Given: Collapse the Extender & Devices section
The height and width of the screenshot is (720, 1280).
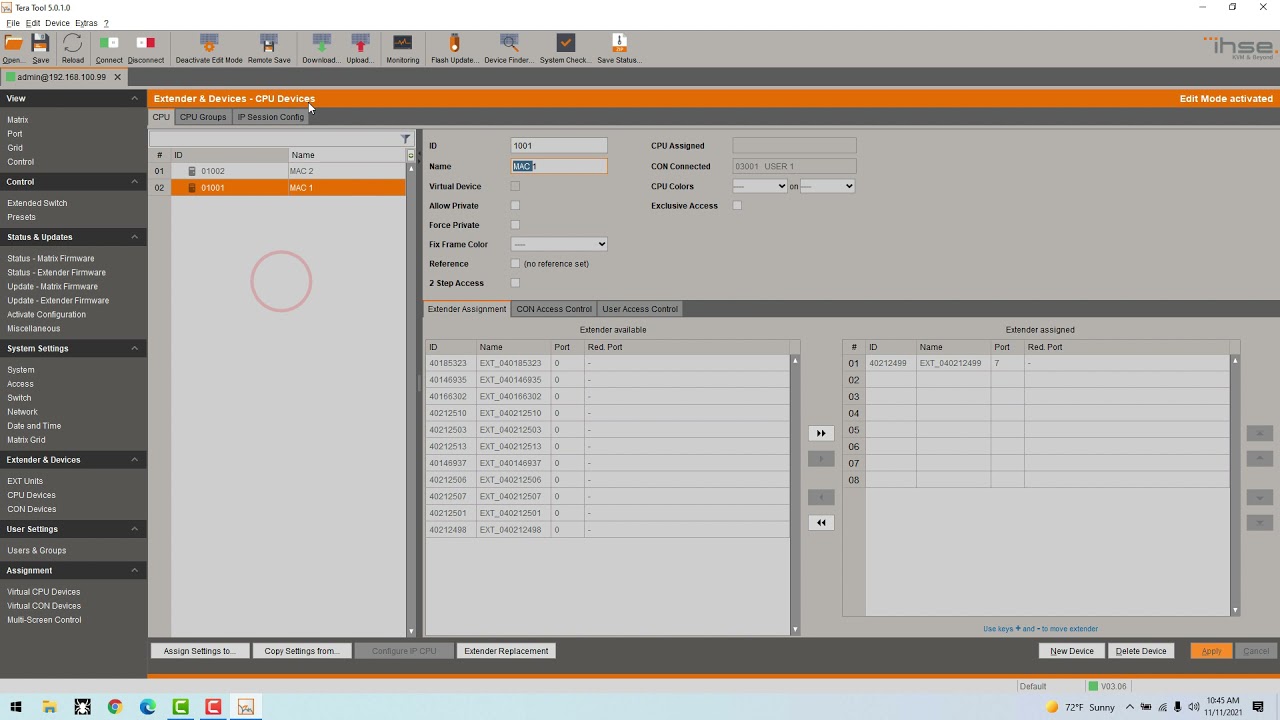Looking at the screenshot, I should (134, 460).
